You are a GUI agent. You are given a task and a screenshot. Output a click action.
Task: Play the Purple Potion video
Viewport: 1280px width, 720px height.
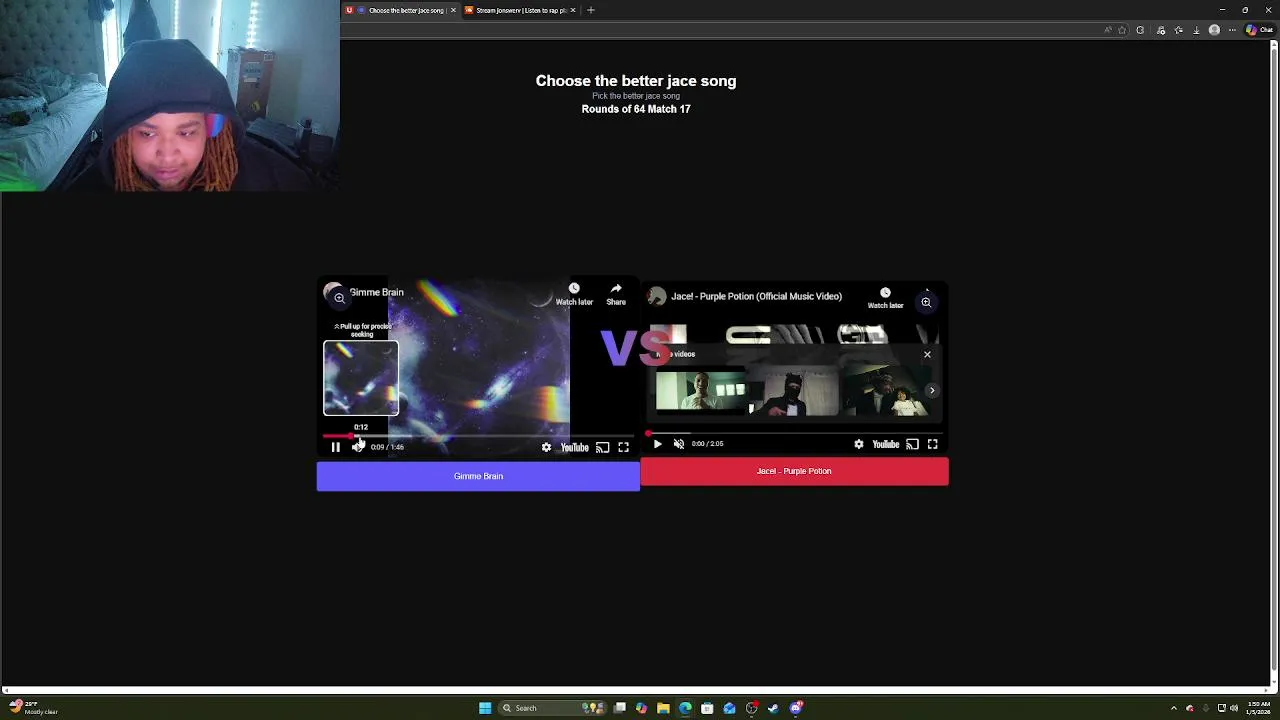coord(657,444)
